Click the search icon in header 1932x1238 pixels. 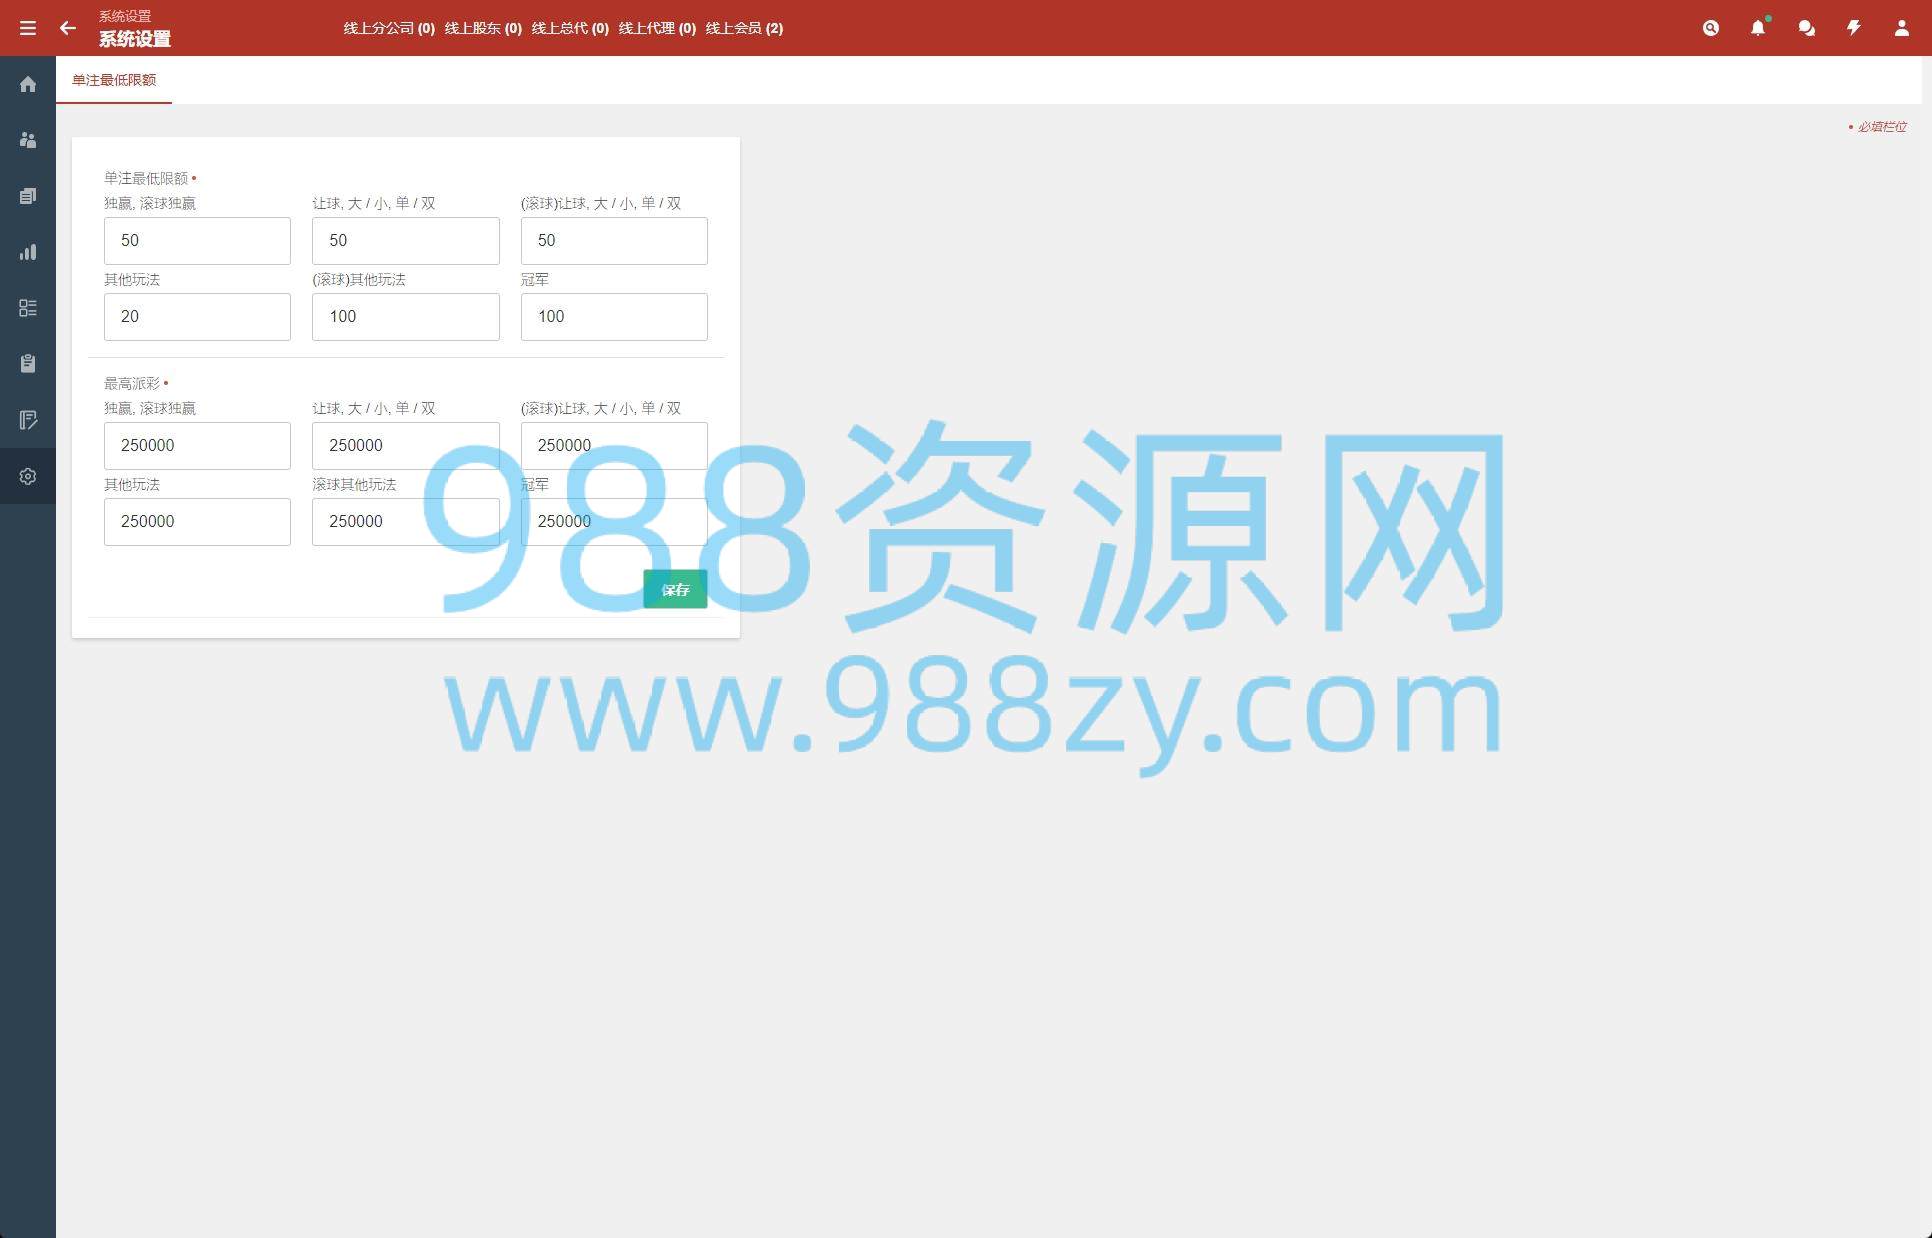point(1711,28)
